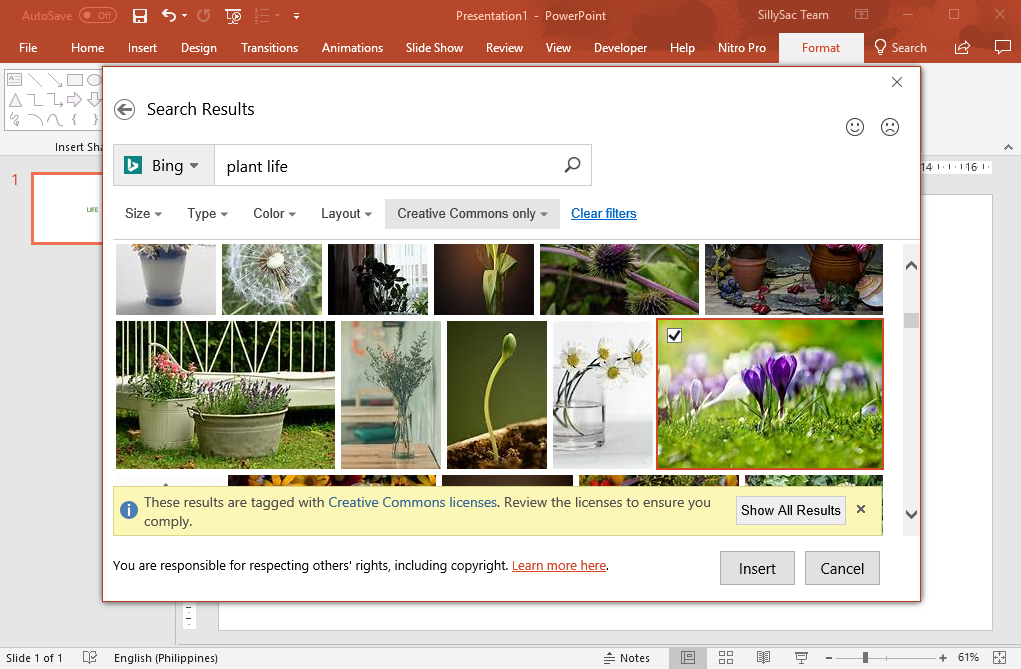Click the frowning face feedback icon
The width and height of the screenshot is (1021, 669).
[889, 127]
